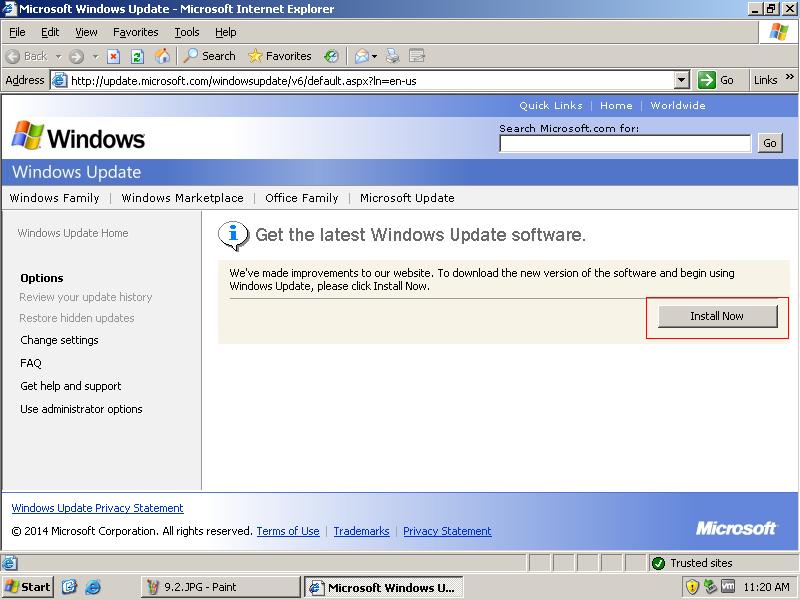
Task: Expand the address bar URL dropdown
Action: click(682, 80)
